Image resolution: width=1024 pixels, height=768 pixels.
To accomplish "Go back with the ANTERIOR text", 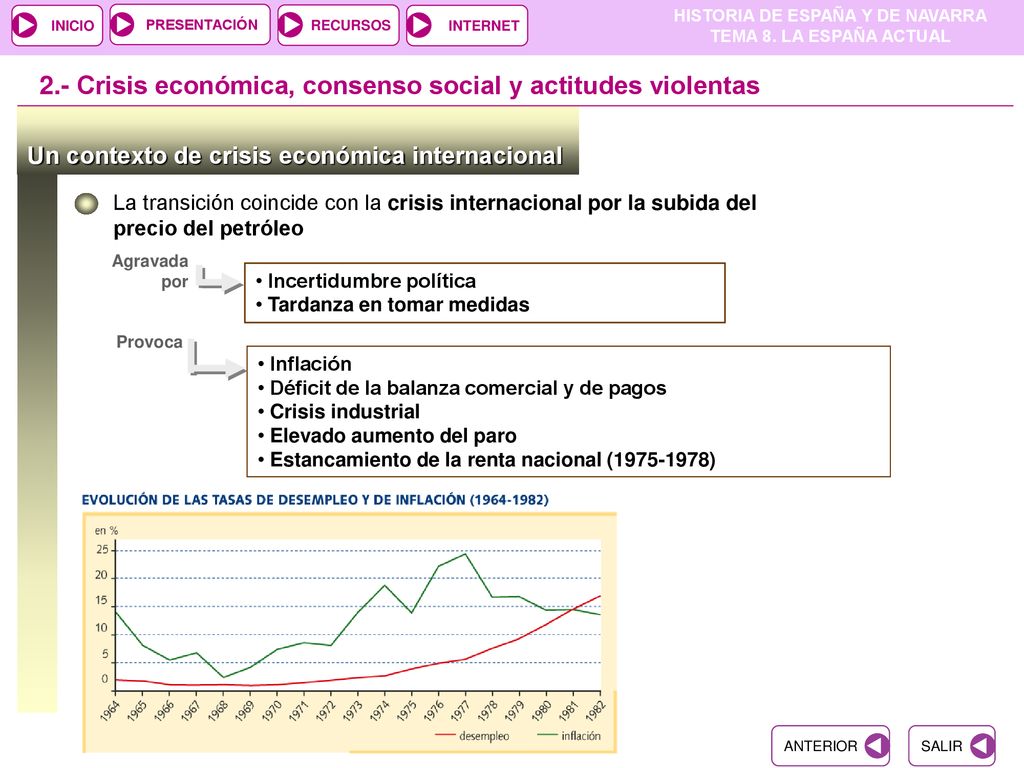I will pyautogui.click(x=820, y=746).
